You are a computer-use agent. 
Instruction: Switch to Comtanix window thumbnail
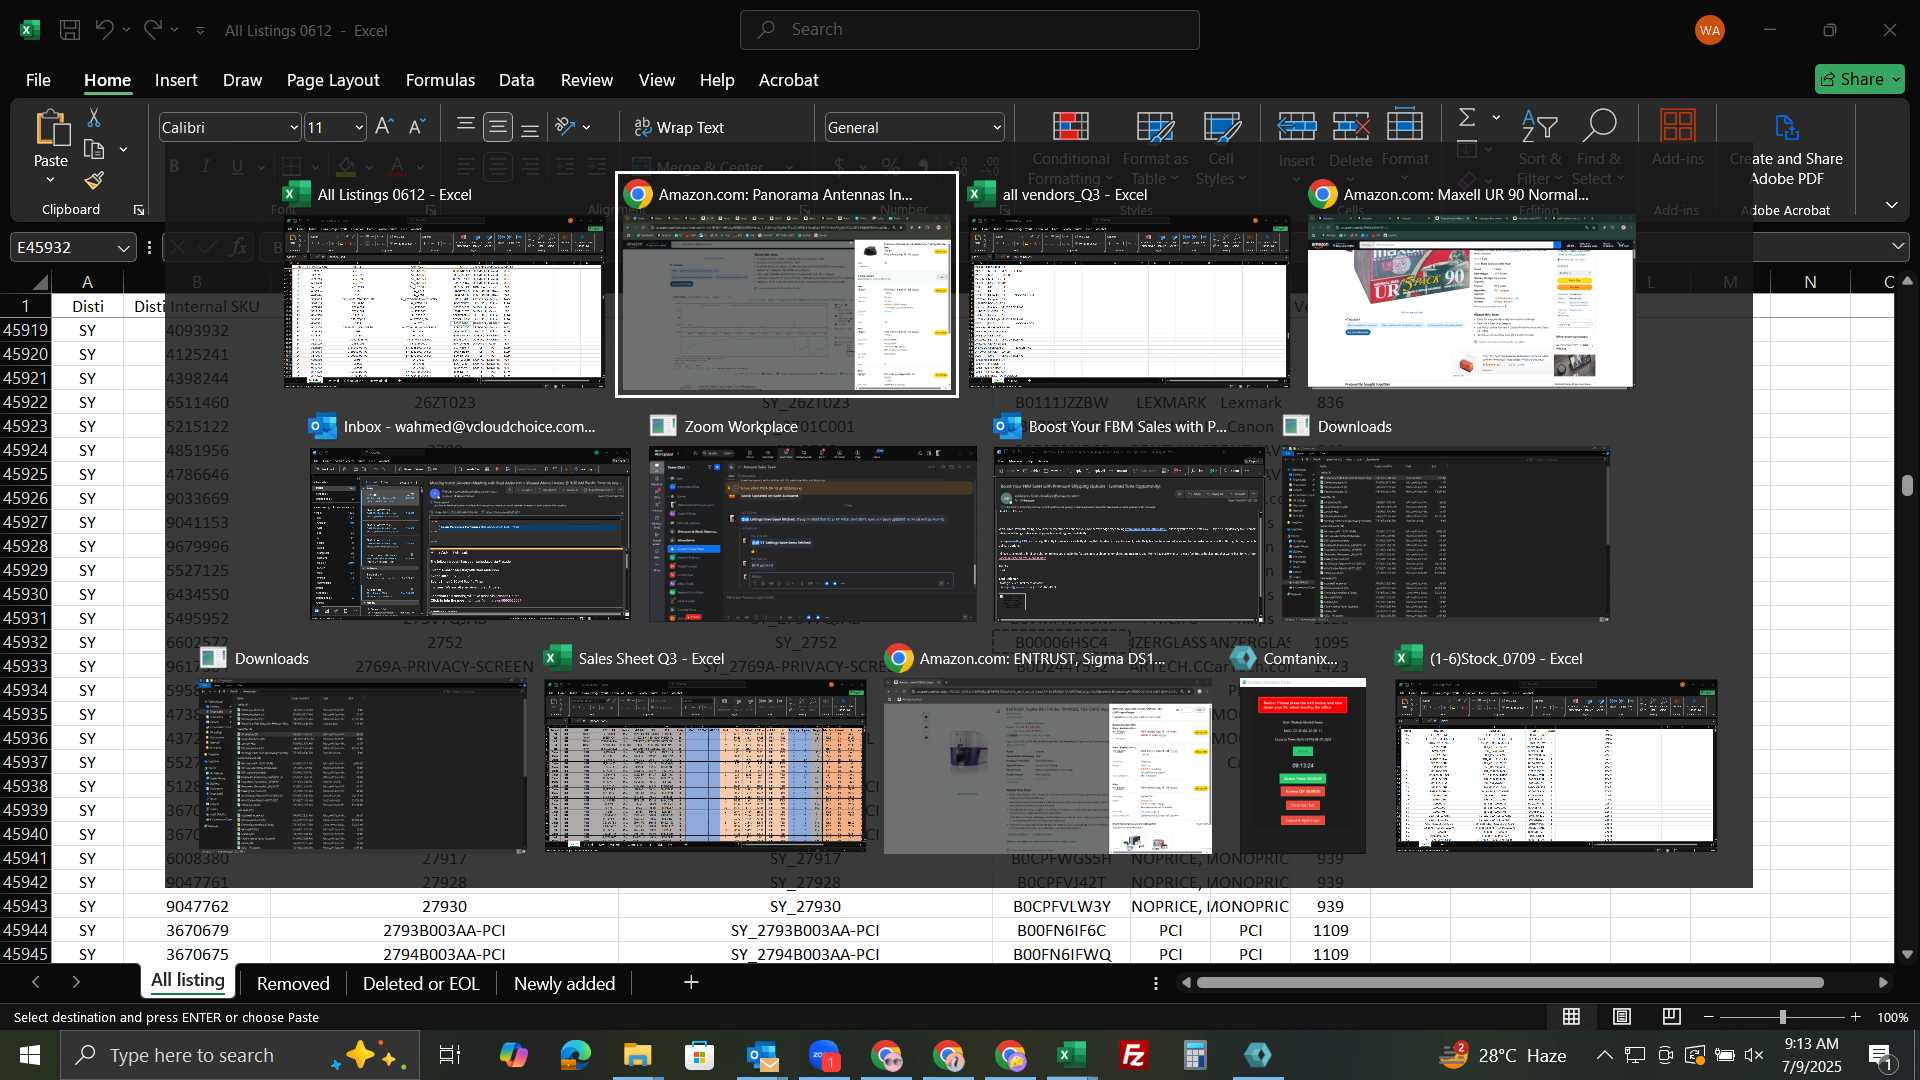coord(1302,752)
